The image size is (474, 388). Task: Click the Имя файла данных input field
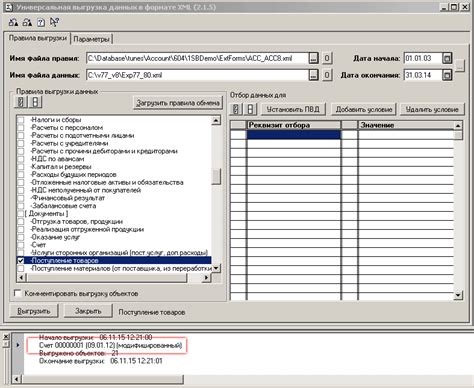[x=197, y=75]
